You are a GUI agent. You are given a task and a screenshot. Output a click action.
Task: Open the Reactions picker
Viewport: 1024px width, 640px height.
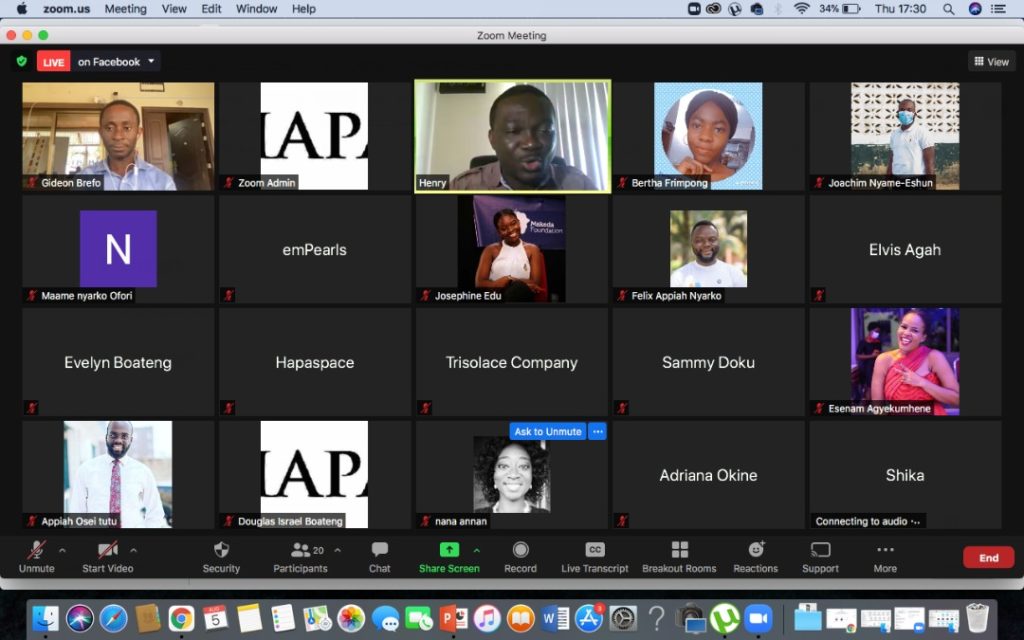tap(756, 557)
